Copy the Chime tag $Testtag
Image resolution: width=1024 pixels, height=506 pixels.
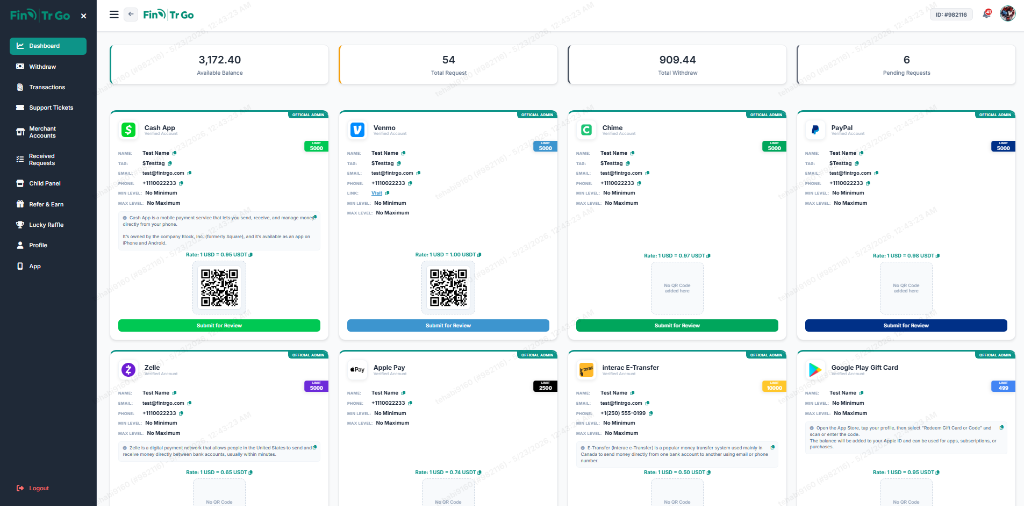pyautogui.click(x=627, y=163)
